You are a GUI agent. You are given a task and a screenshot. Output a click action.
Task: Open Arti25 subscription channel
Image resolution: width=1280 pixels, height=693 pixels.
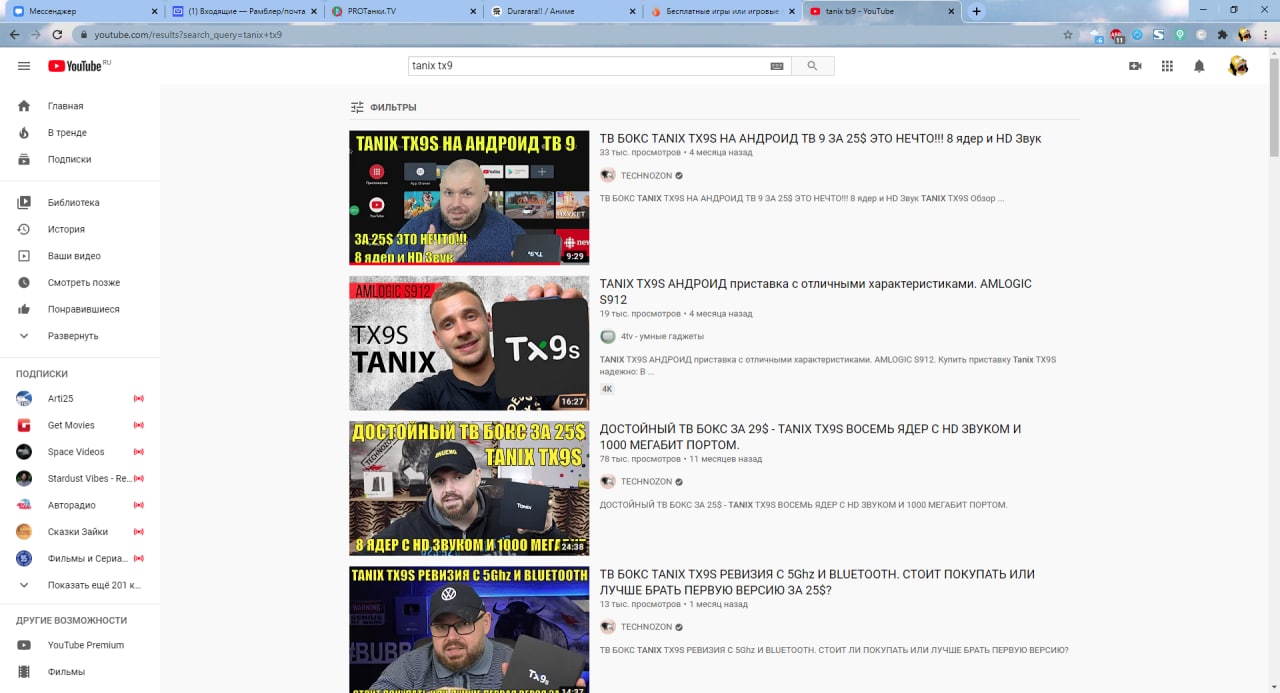tap(80, 398)
